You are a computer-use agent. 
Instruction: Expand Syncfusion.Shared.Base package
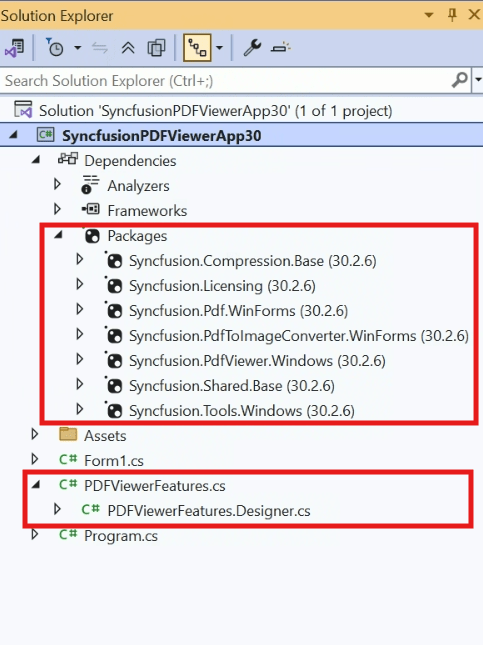[x=80, y=384]
